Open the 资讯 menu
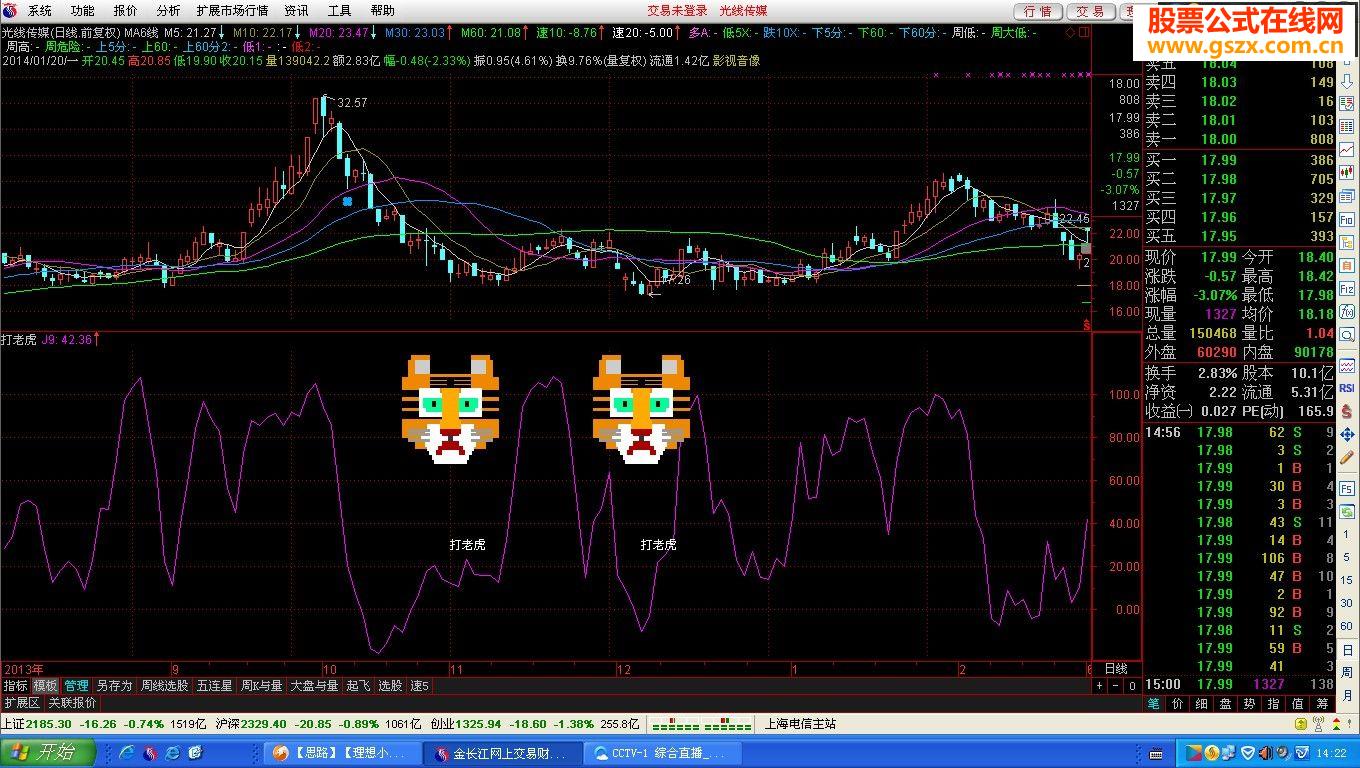Viewport: 1360px width, 768px height. click(296, 11)
